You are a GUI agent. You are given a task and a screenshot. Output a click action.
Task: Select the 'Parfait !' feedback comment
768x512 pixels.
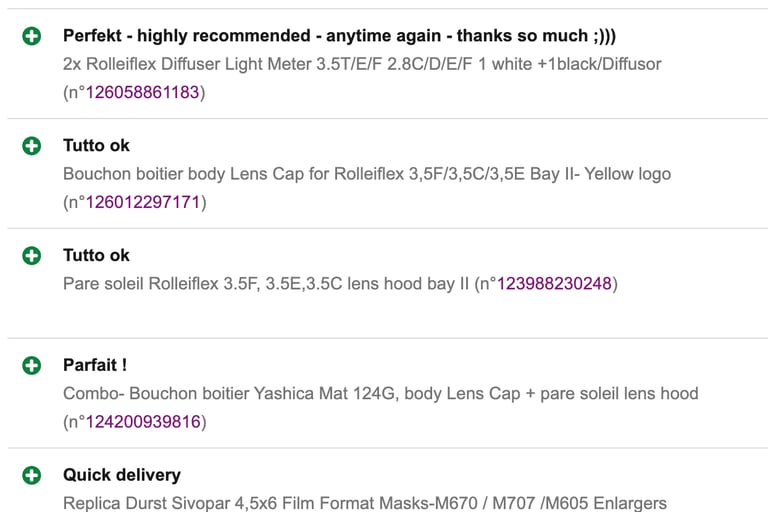point(95,366)
